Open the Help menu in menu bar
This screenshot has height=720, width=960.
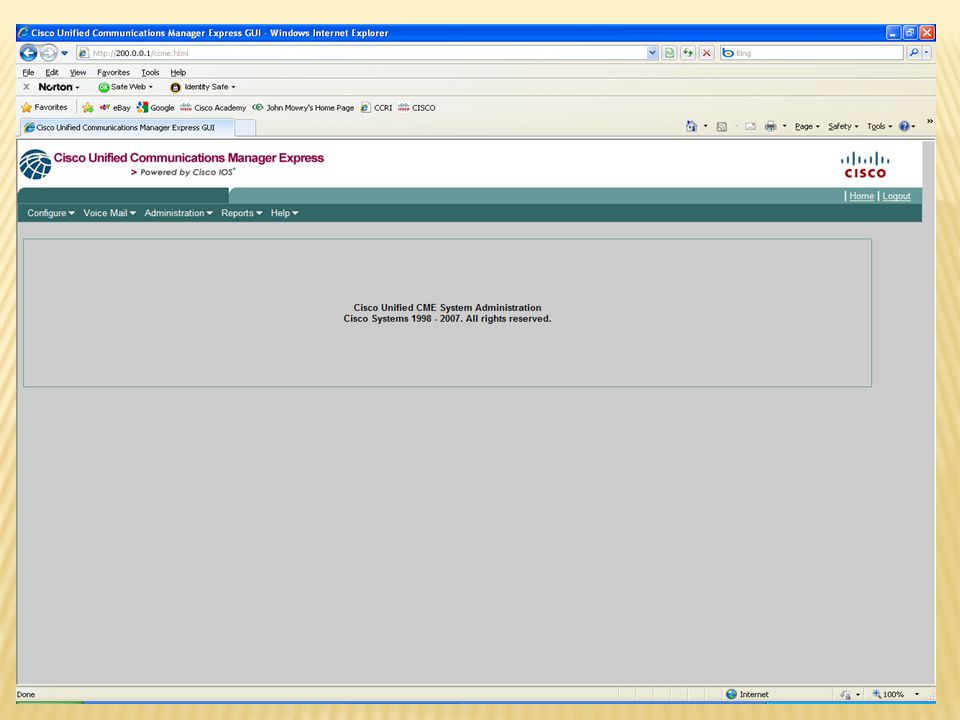point(178,72)
